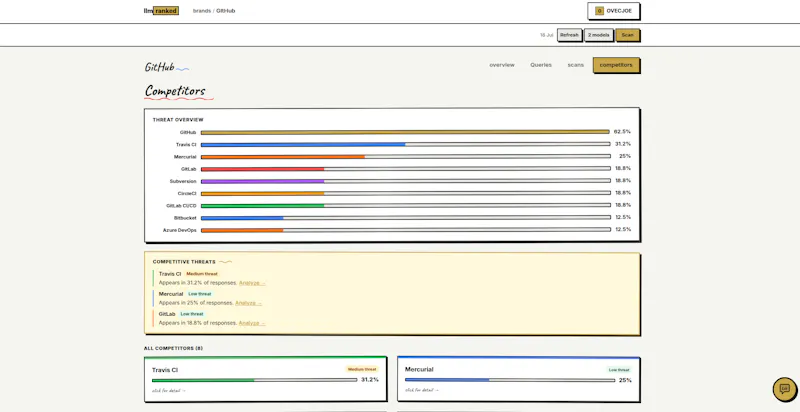The width and height of the screenshot is (800, 412).
Task: Switch to the scans tab
Action: [x=576, y=65]
